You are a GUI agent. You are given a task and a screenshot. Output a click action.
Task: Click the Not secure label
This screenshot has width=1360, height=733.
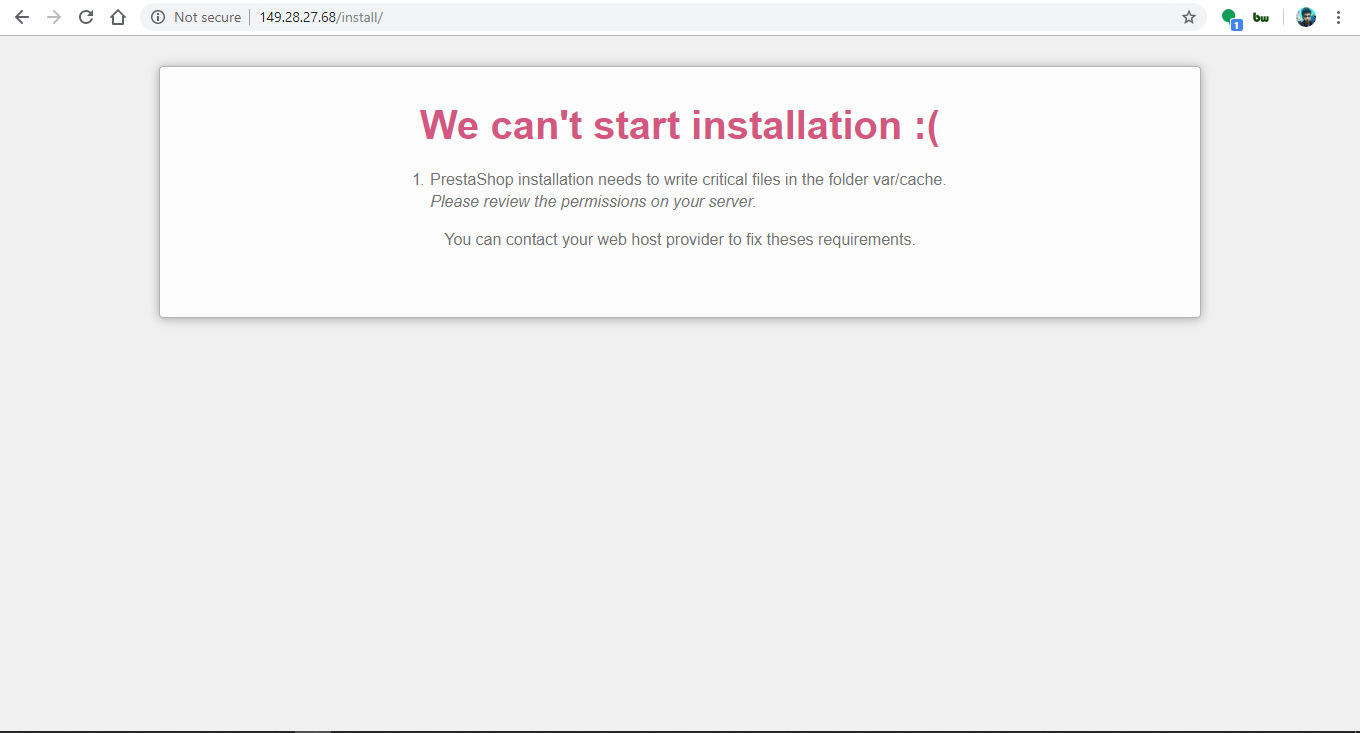coord(207,17)
